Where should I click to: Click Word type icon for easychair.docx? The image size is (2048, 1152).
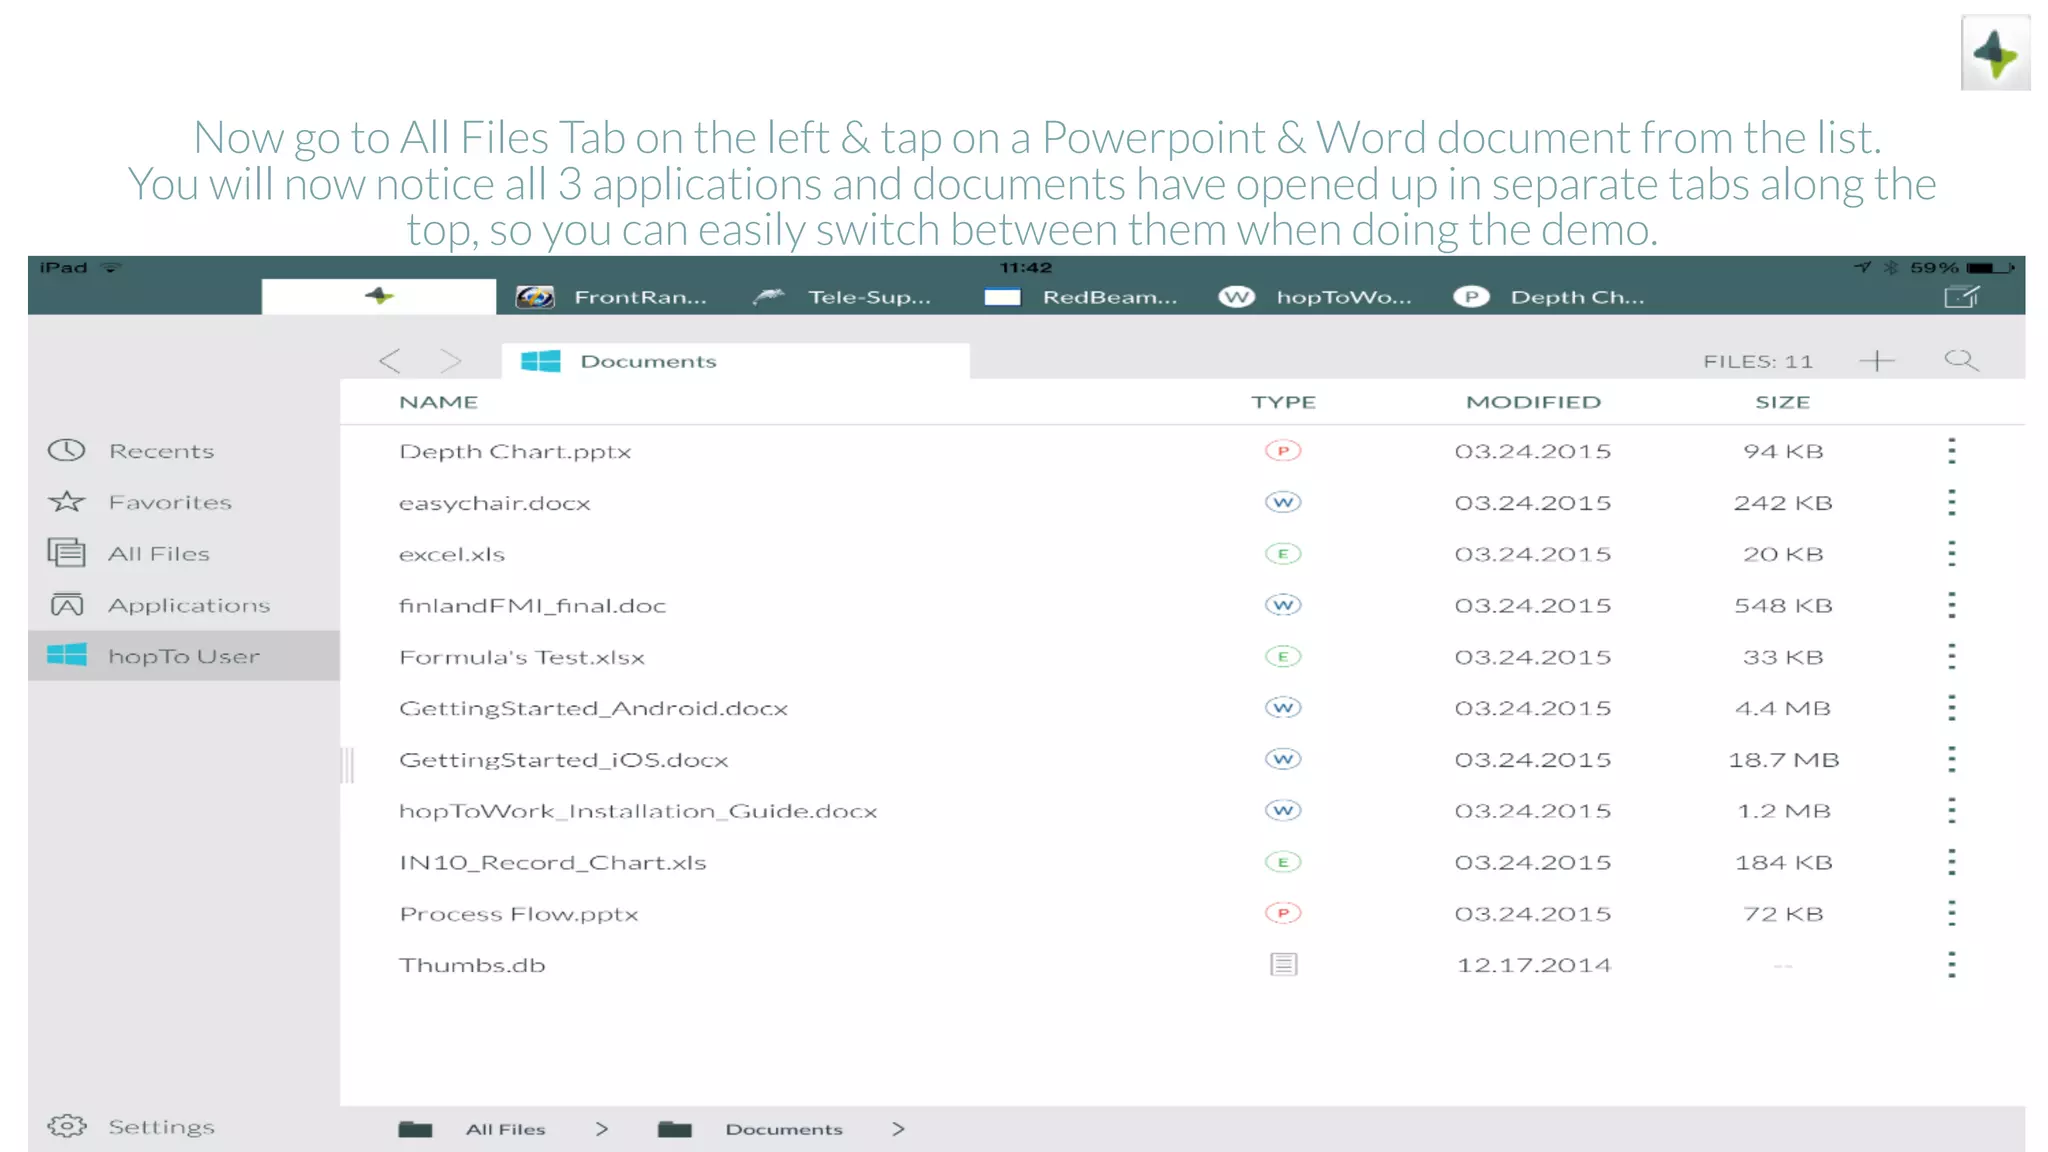tap(1283, 502)
